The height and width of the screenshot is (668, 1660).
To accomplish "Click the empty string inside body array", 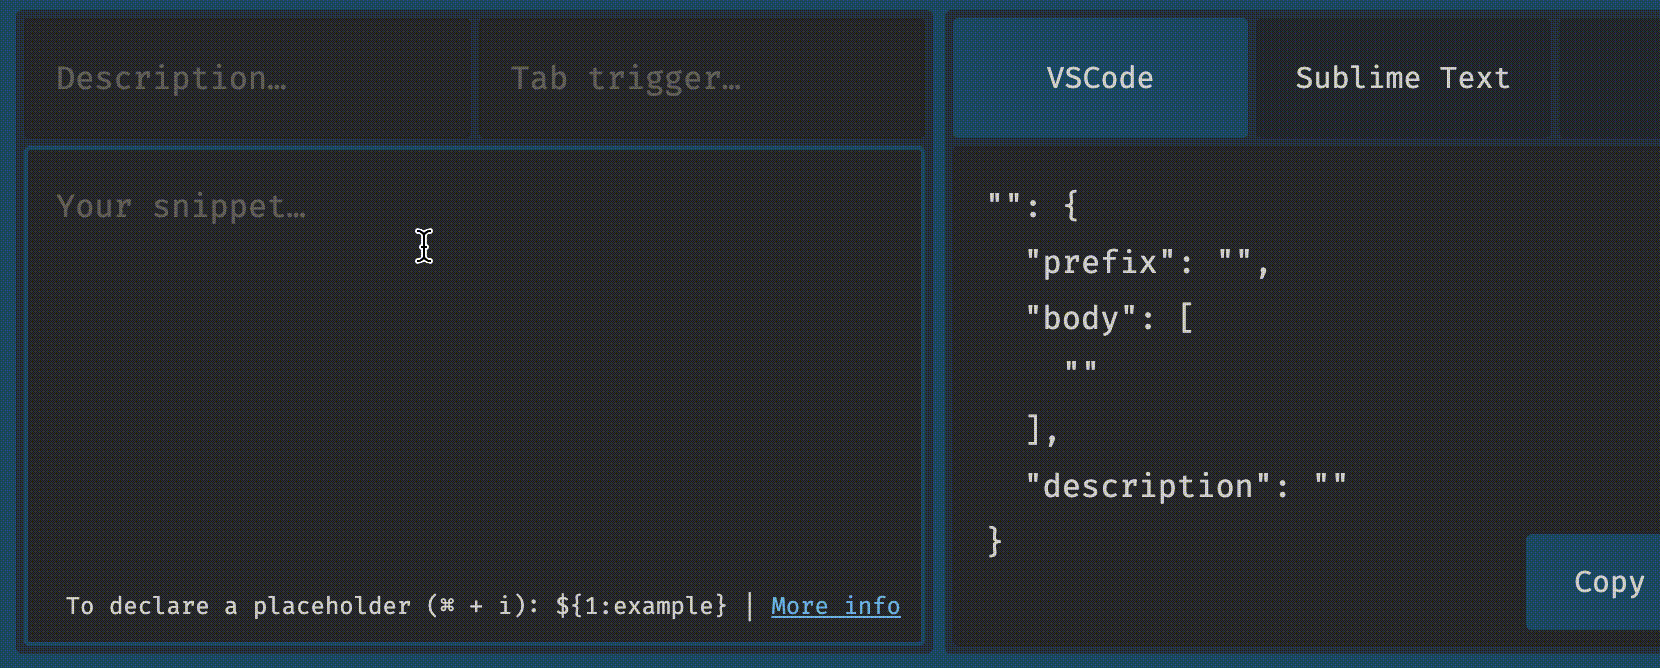I will 1081,368.
